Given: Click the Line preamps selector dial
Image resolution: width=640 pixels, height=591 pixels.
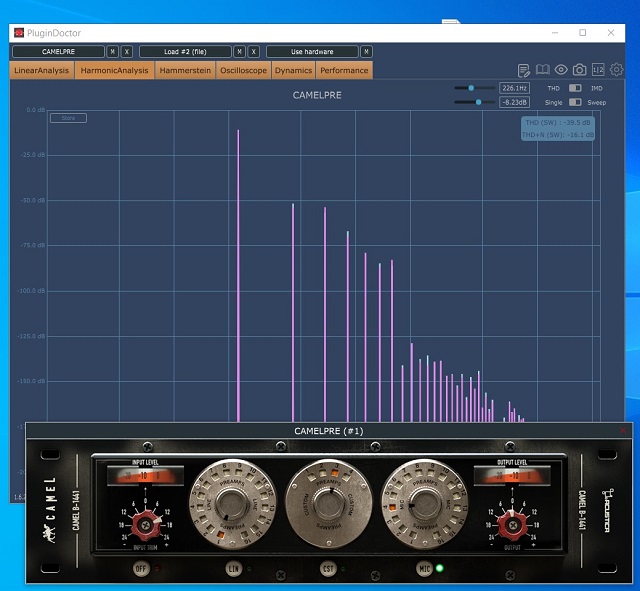Looking at the screenshot, I should pyautogui.click(x=233, y=504).
